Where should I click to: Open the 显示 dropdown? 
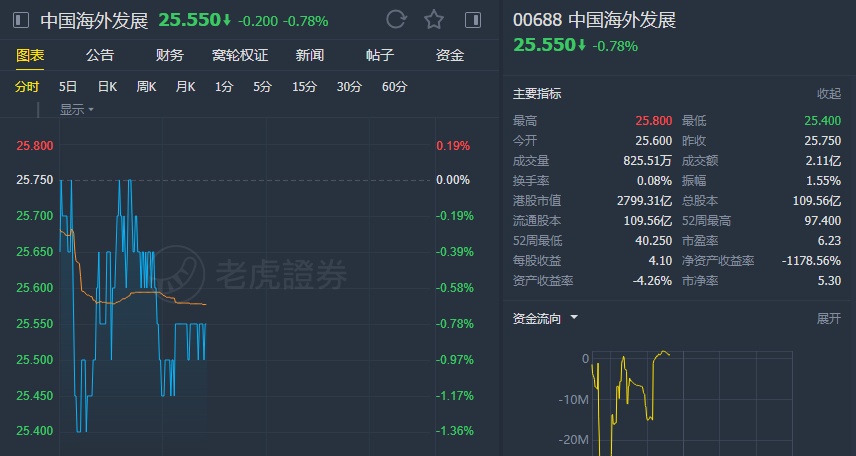point(76,110)
